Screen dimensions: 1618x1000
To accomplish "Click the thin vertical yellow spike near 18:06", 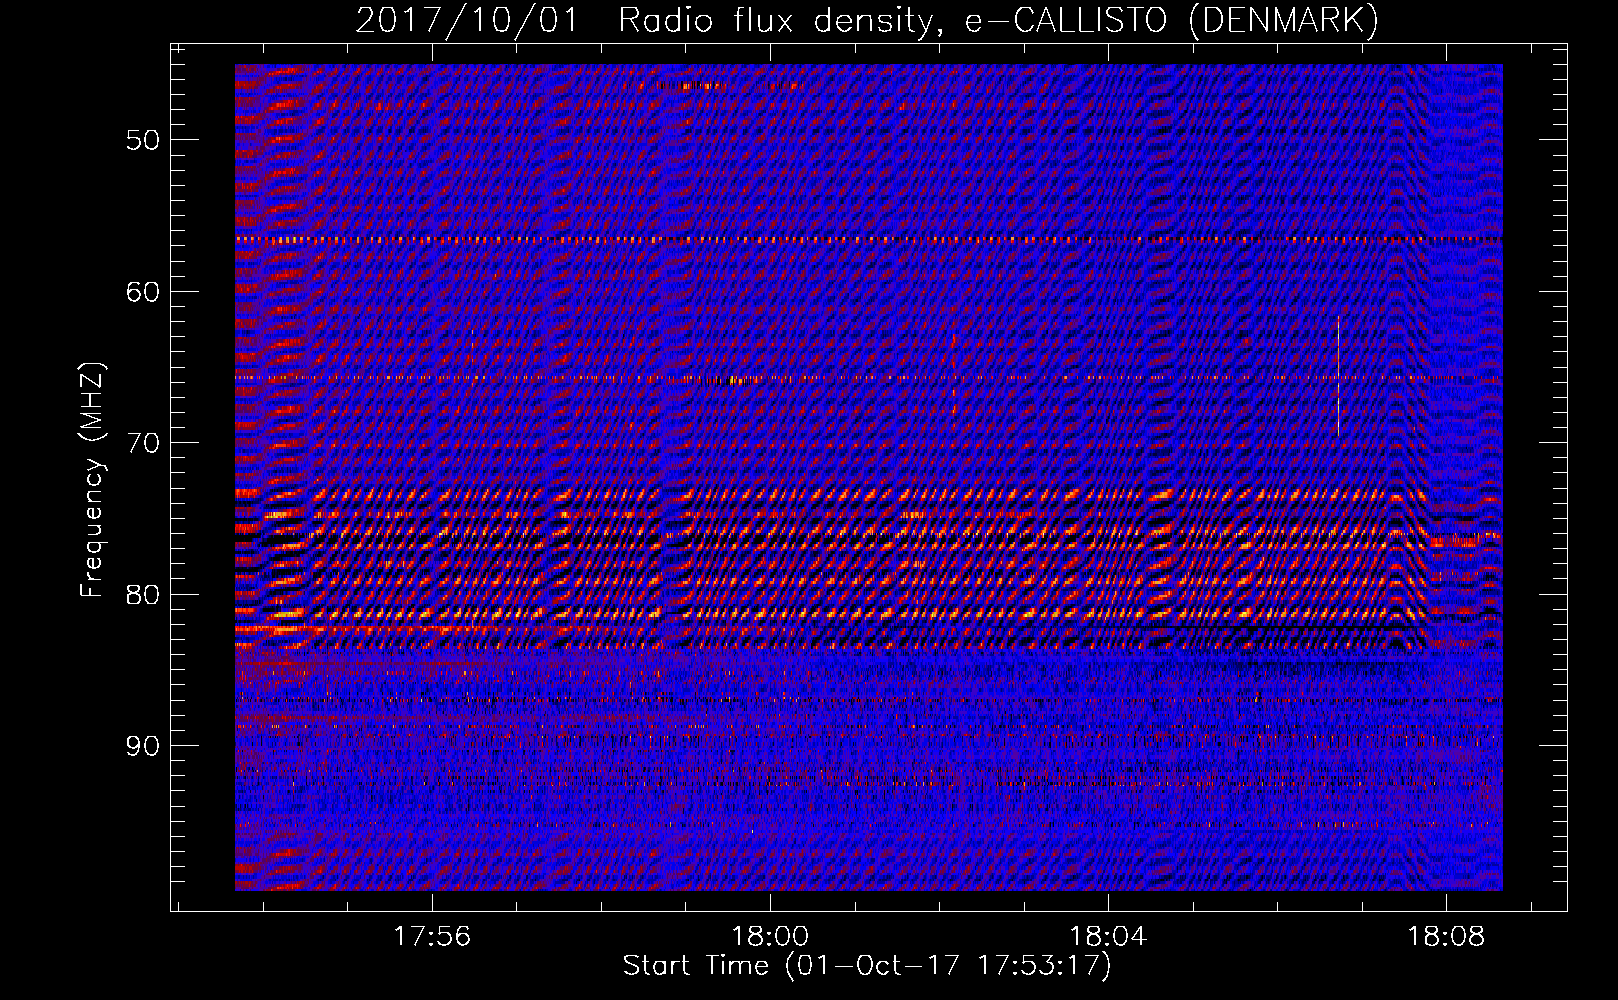I will coord(1338,376).
